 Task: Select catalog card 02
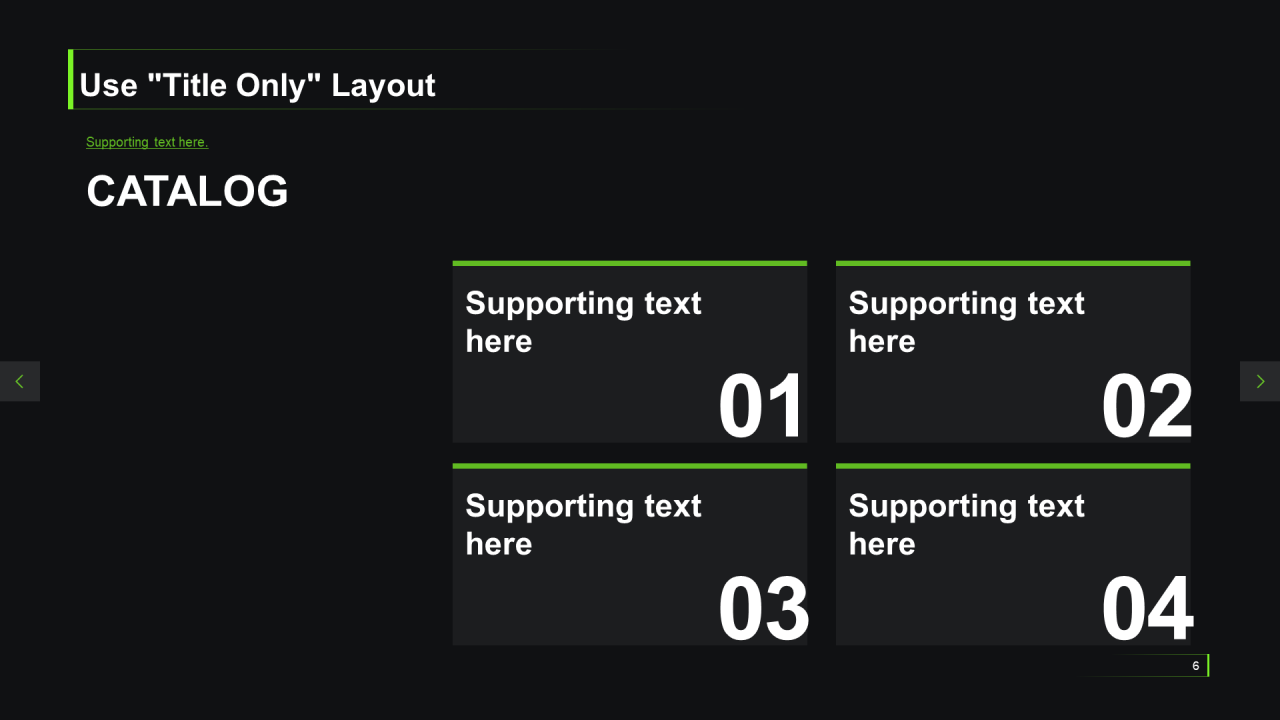[x=1013, y=352]
